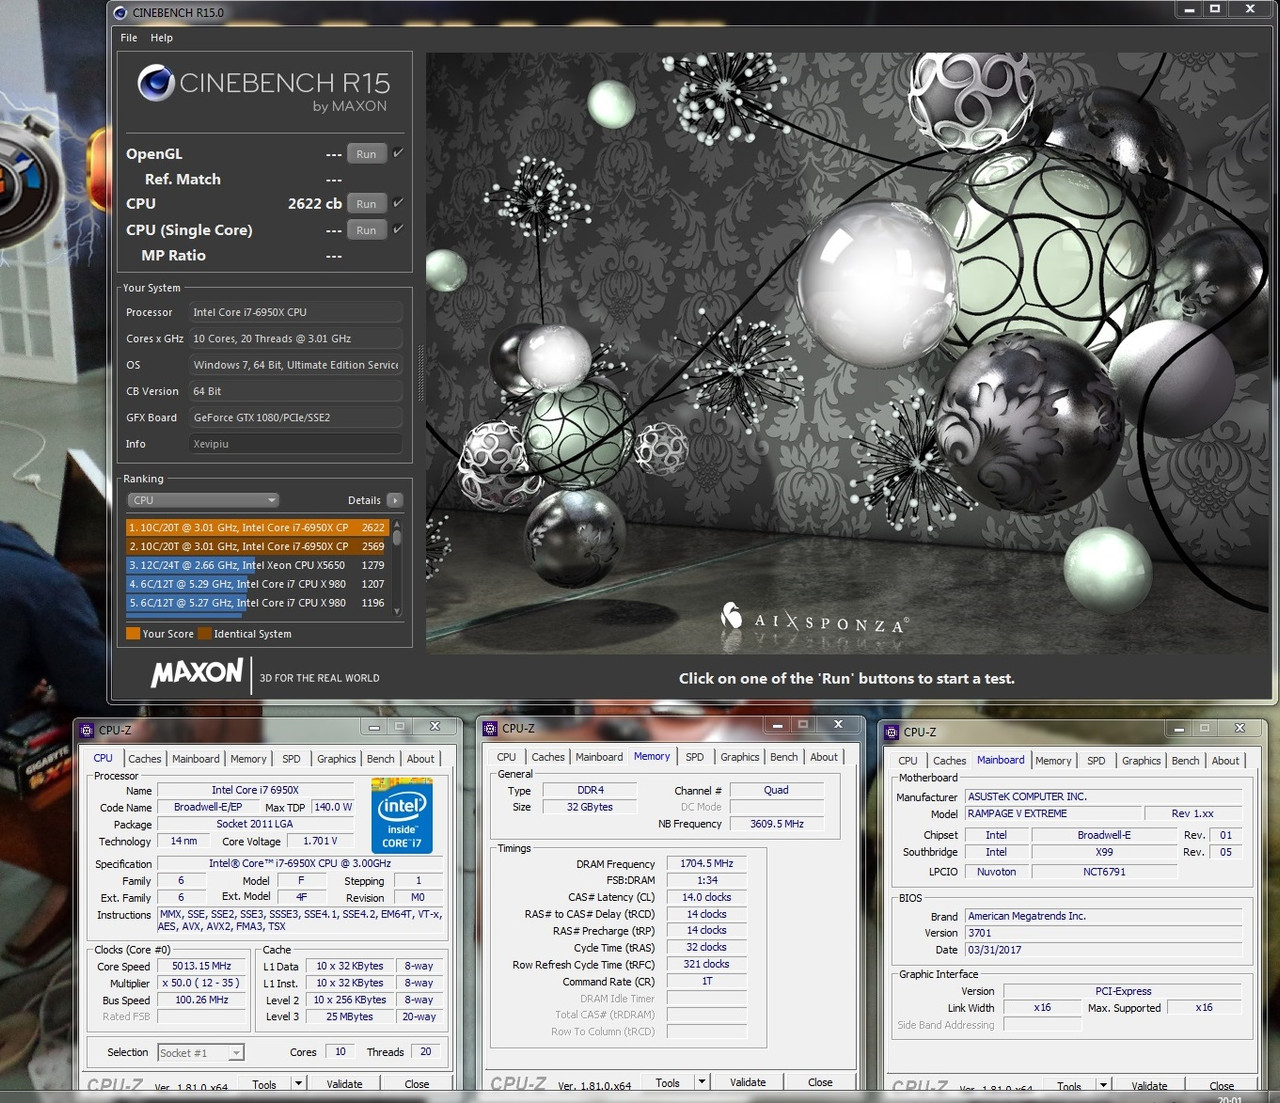Switch to SPD tab in Memory CPU-Z

coord(695,757)
